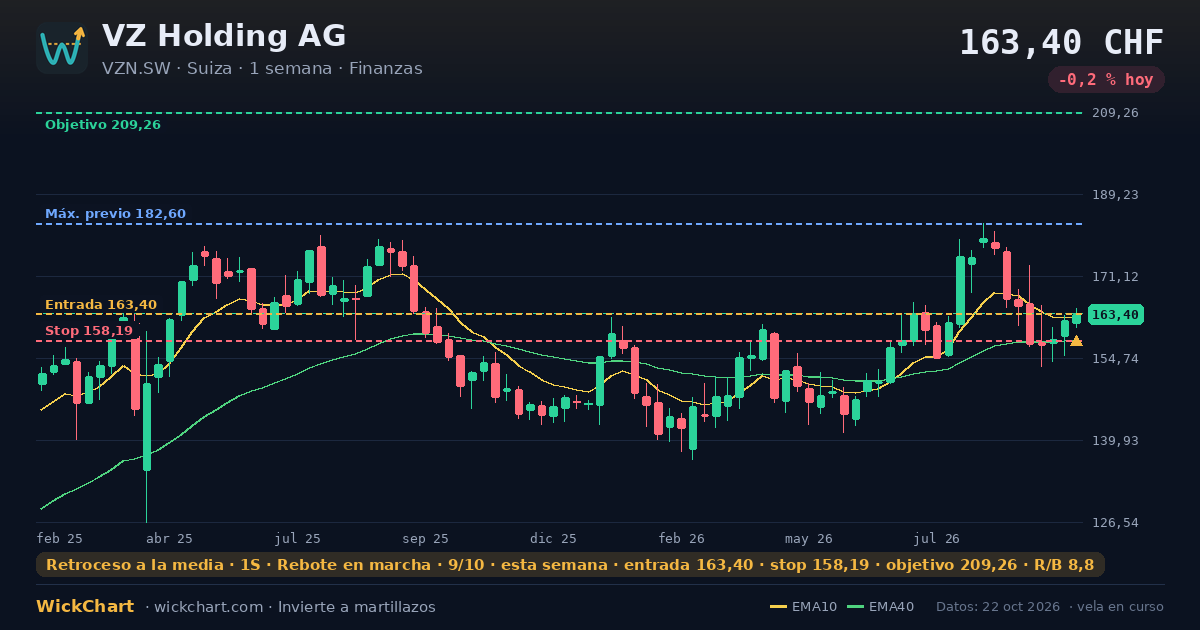Click the EMA40 legend entry
Image resolution: width=1200 pixels, height=630 pixels.
[x=880, y=607]
